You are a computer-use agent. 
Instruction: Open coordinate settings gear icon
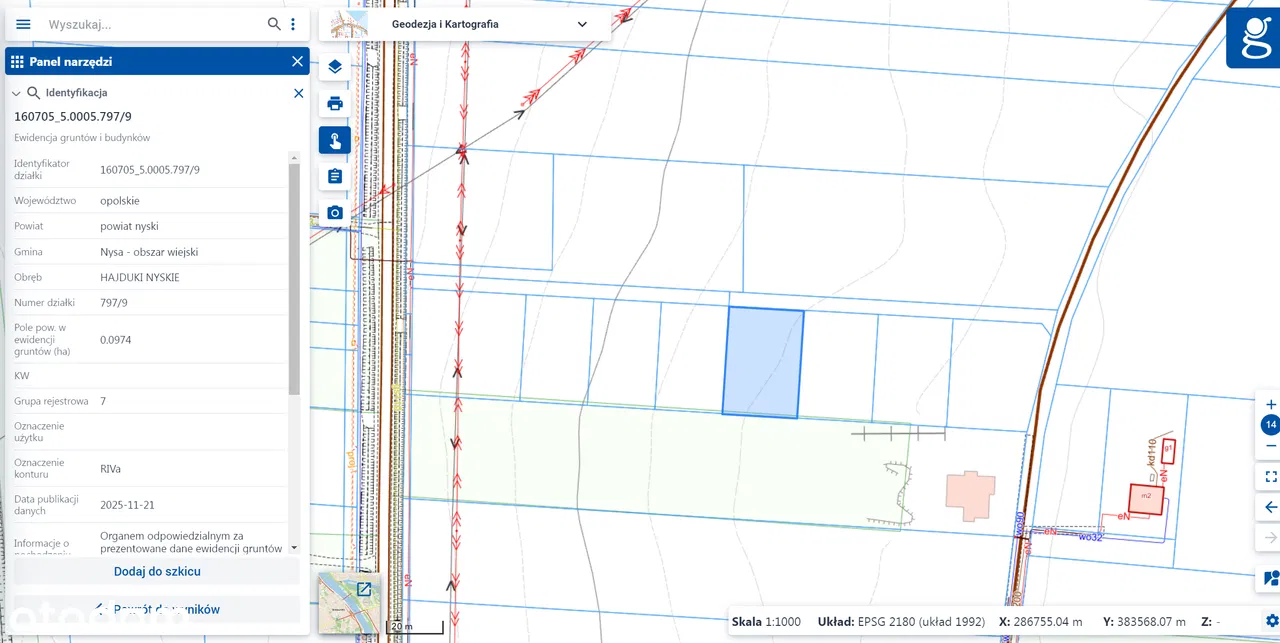coord(1271,621)
